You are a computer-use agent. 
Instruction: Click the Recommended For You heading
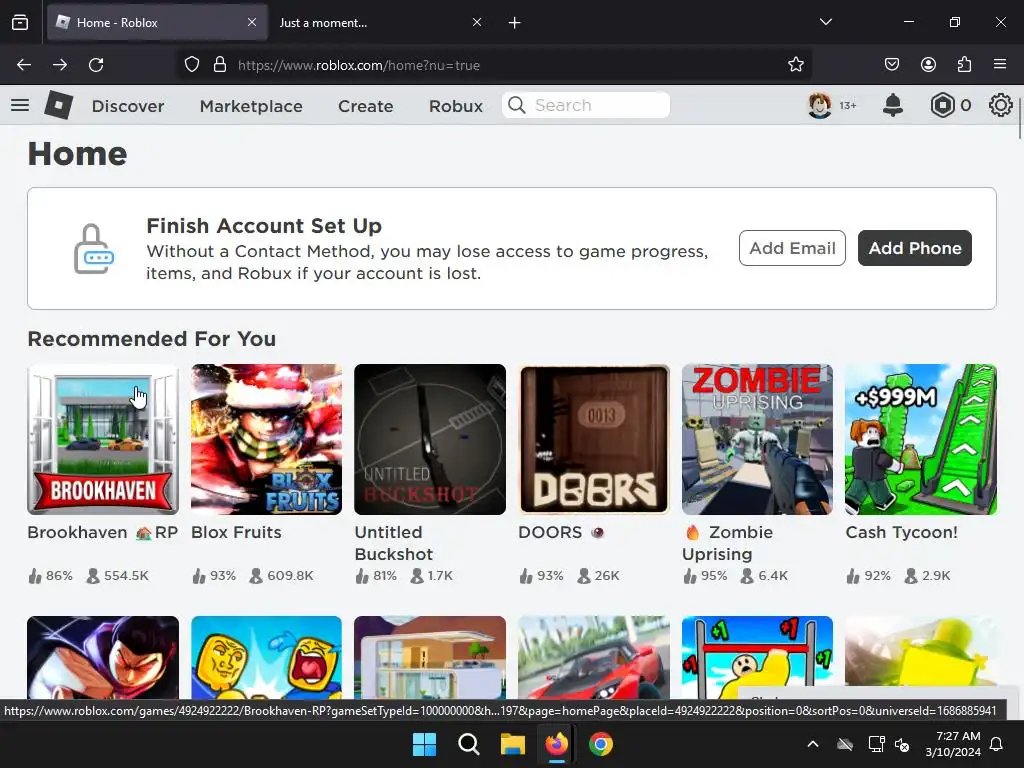point(152,339)
